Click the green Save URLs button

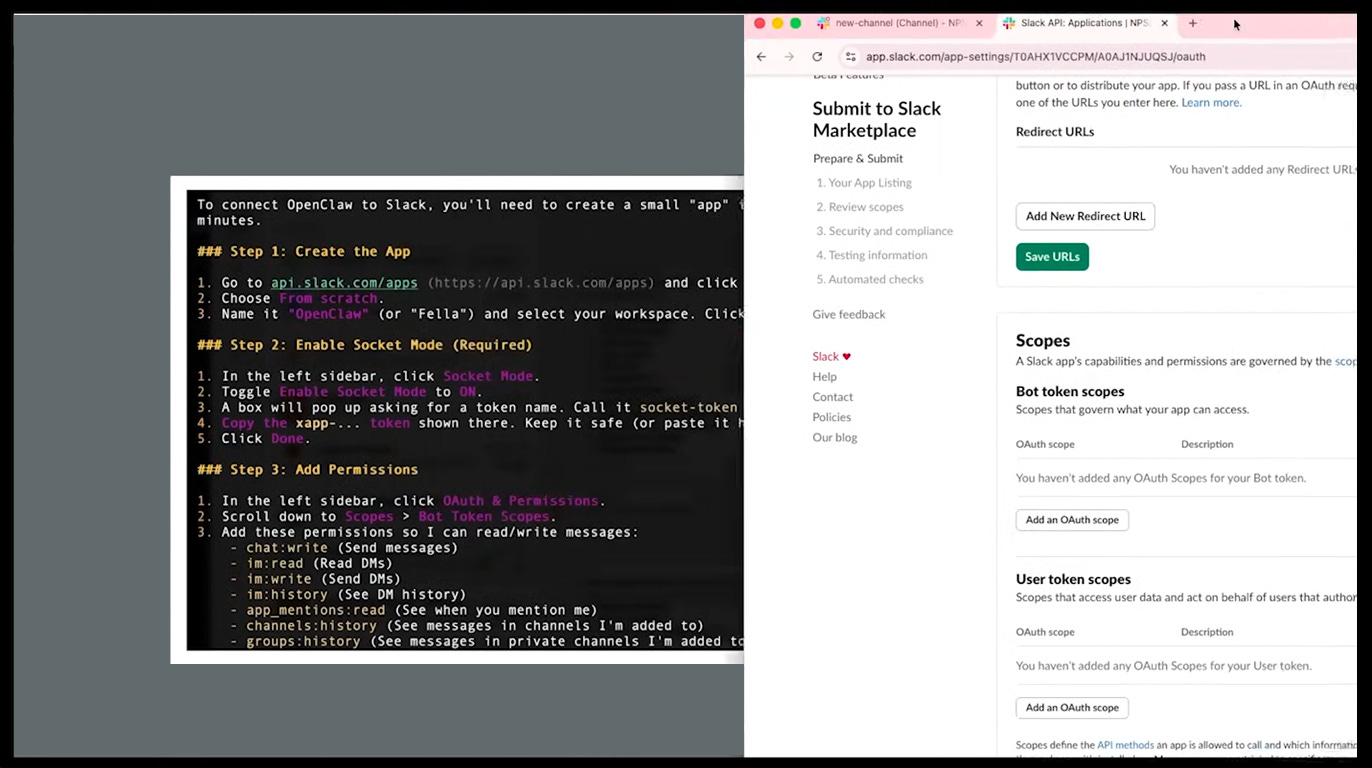1052,257
